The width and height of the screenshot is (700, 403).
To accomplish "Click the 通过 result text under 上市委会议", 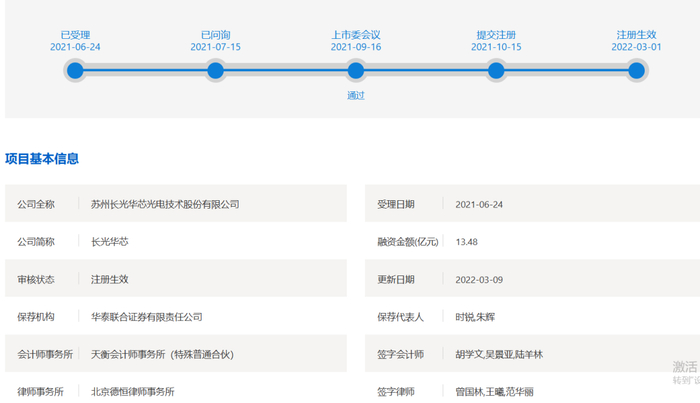I will tap(356, 95).
